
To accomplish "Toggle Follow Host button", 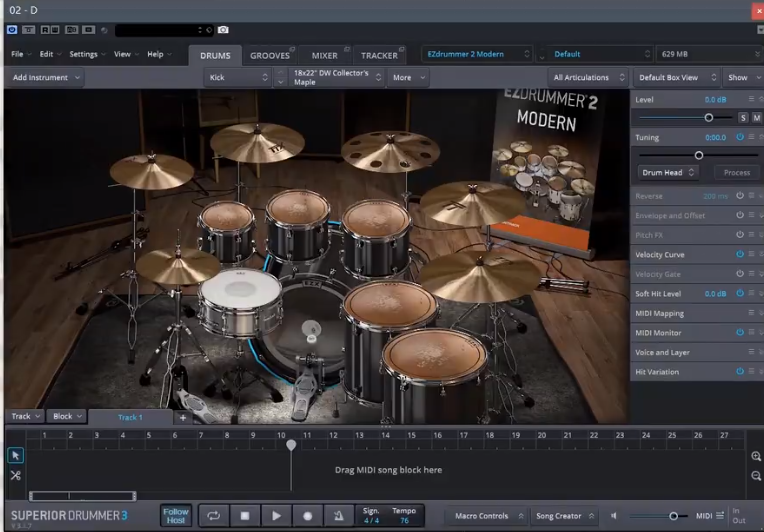I will (175, 515).
